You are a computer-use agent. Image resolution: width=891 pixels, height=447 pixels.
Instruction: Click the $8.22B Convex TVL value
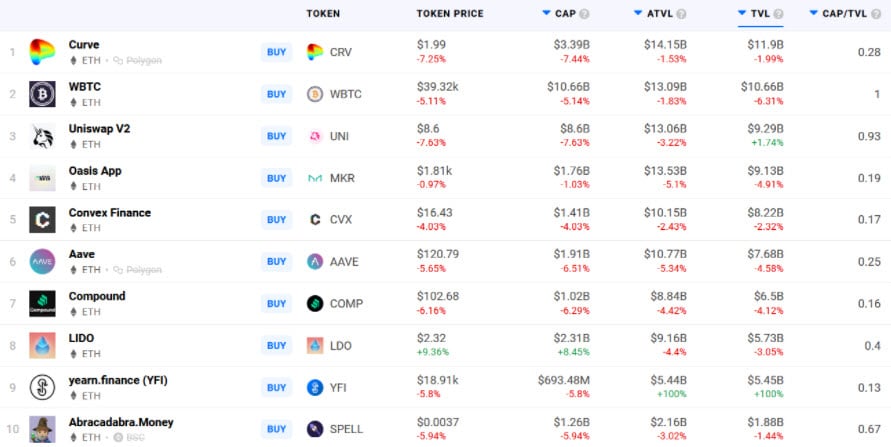[765, 212]
